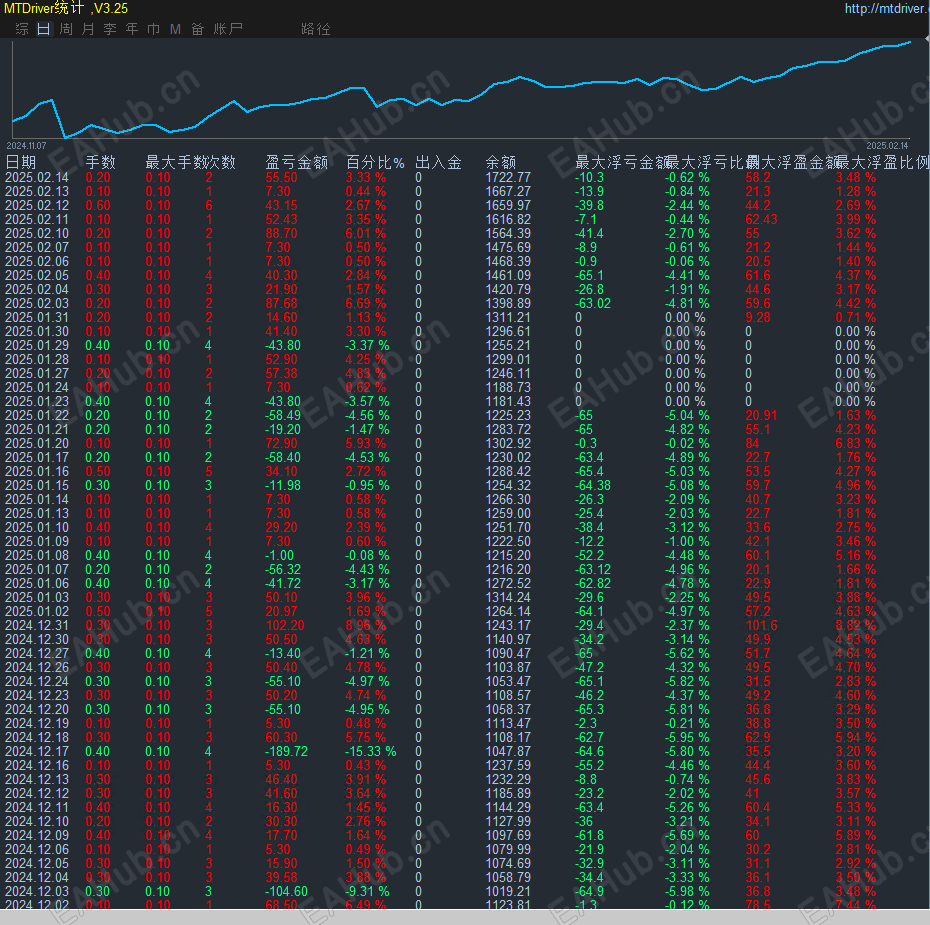Switch to the 综 summary tab
The height and width of the screenshot is (925, 930).
coord(22,29)
